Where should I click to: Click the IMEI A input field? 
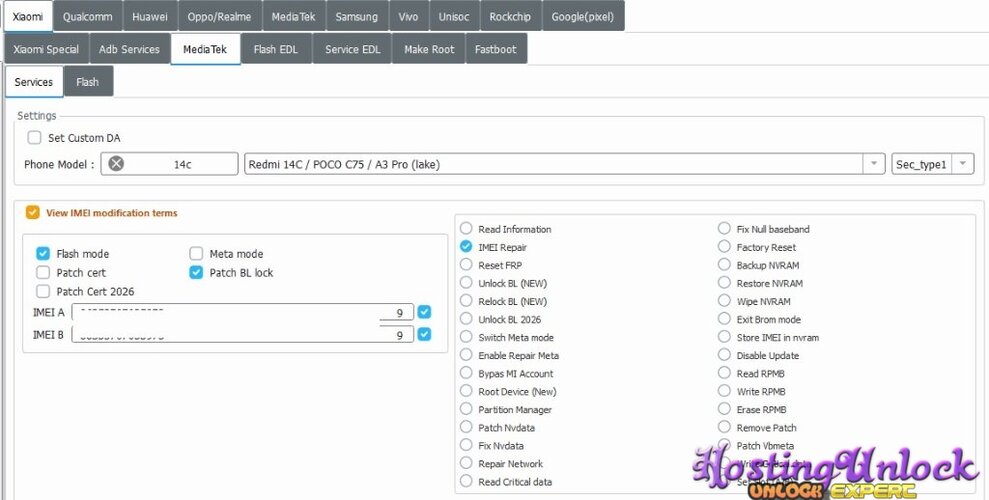[x=243, y=311]
